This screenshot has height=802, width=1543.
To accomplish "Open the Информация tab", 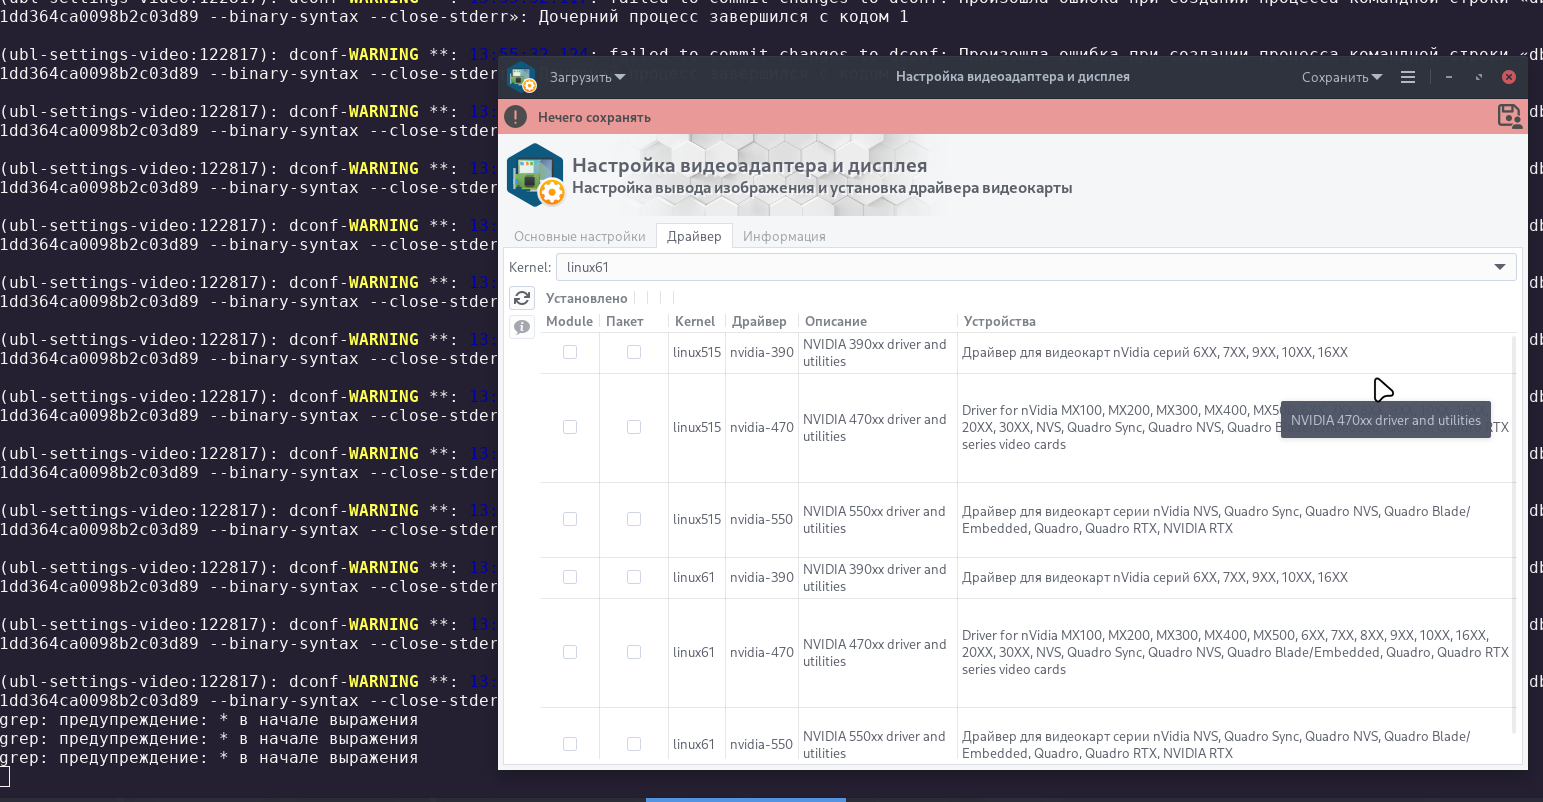I will [784, 236].
